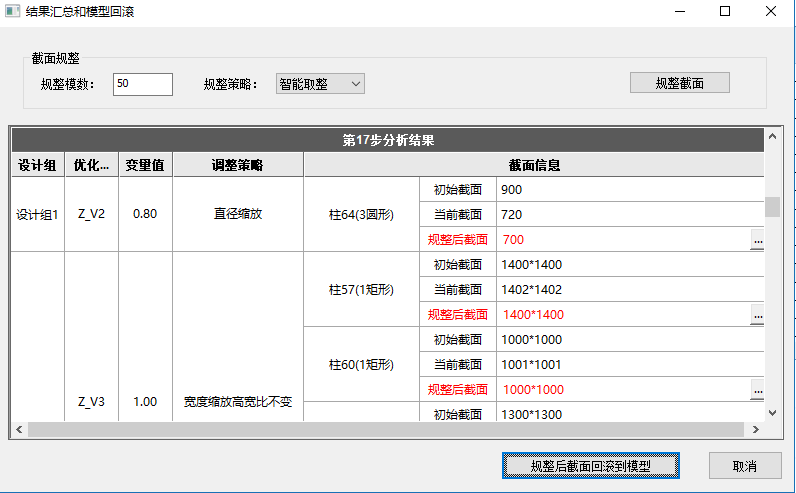
Task: Click the horizontal scrollbar thumb
Action: 385,429
